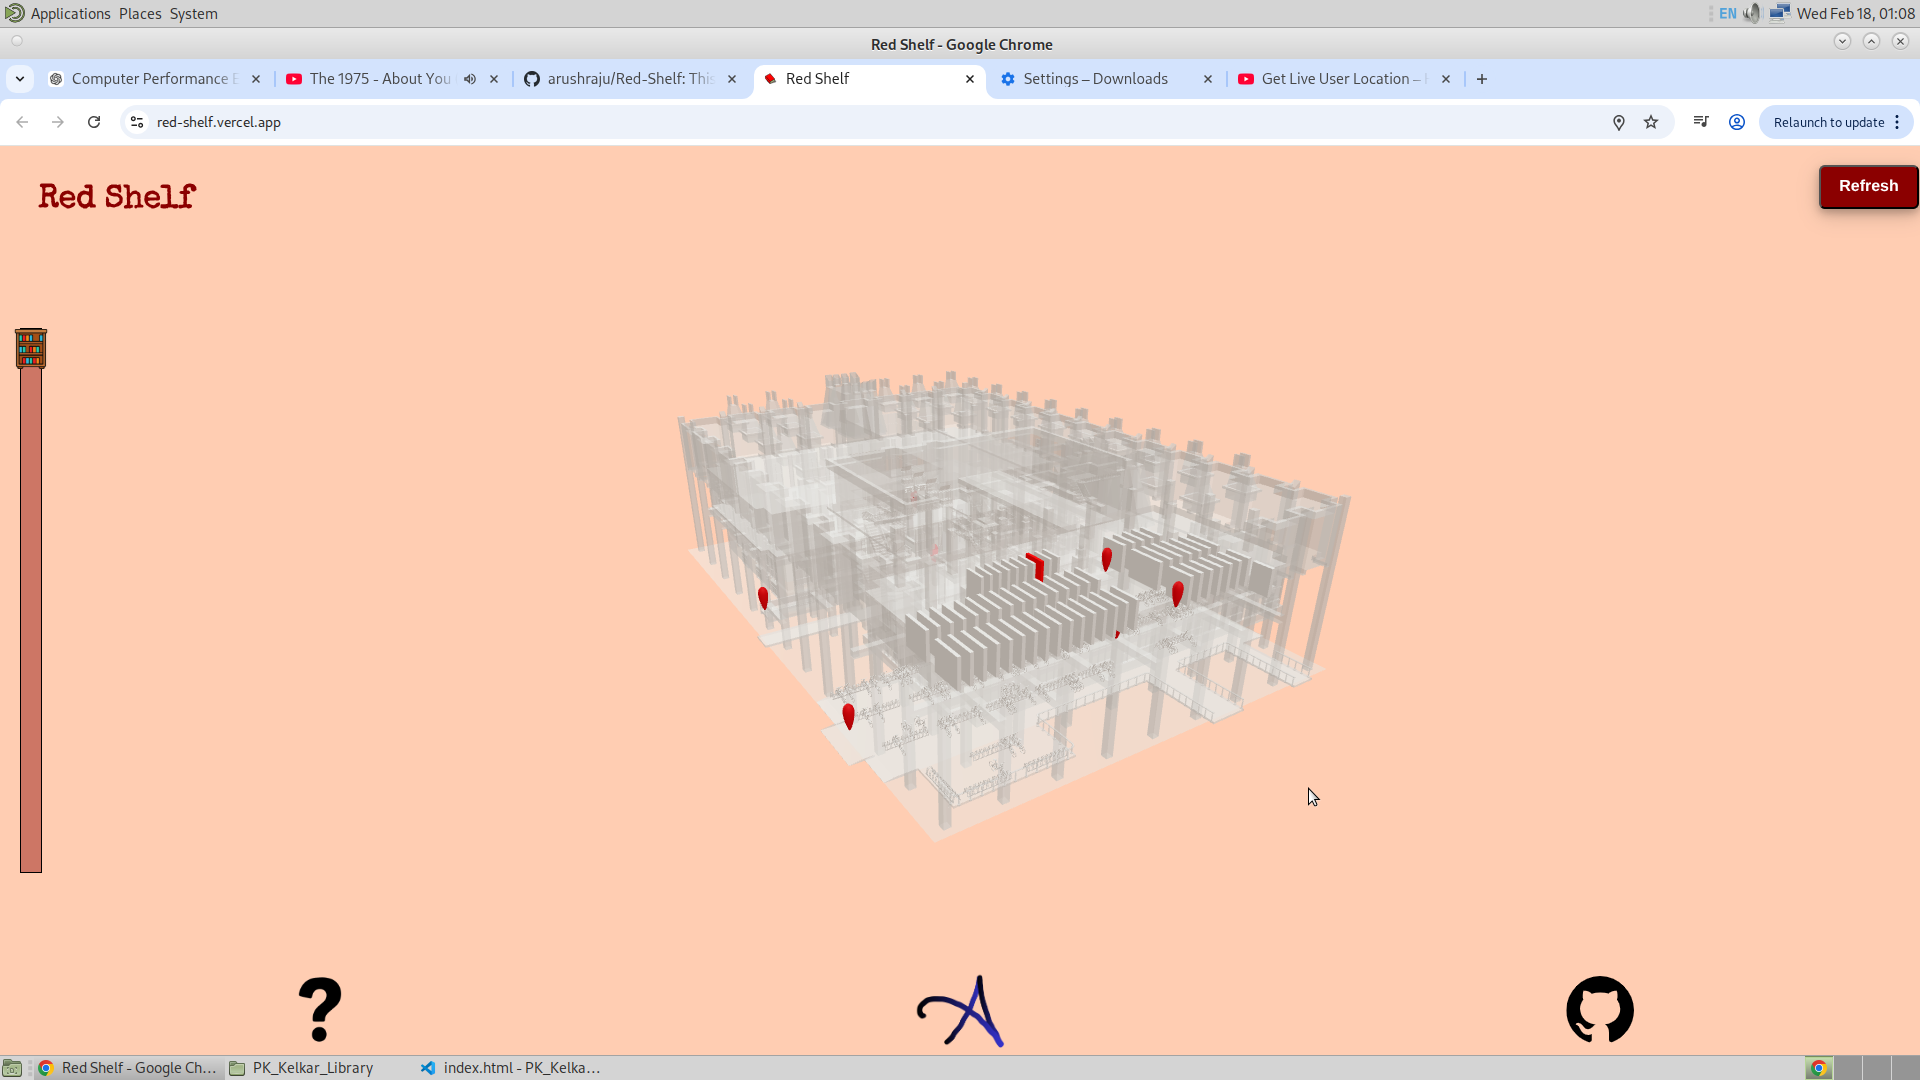Open the Chrome profile icon
This screenshot has height=1080, width=1920.
point(1737,122)
